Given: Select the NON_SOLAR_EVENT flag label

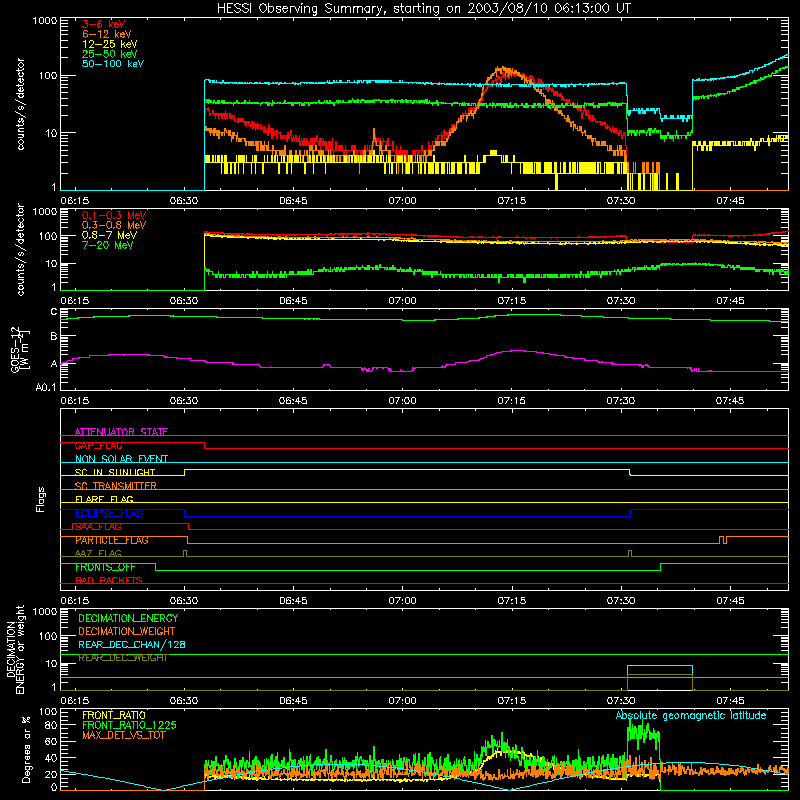Looking at the screenshot, I should click(x=121, y=459).
